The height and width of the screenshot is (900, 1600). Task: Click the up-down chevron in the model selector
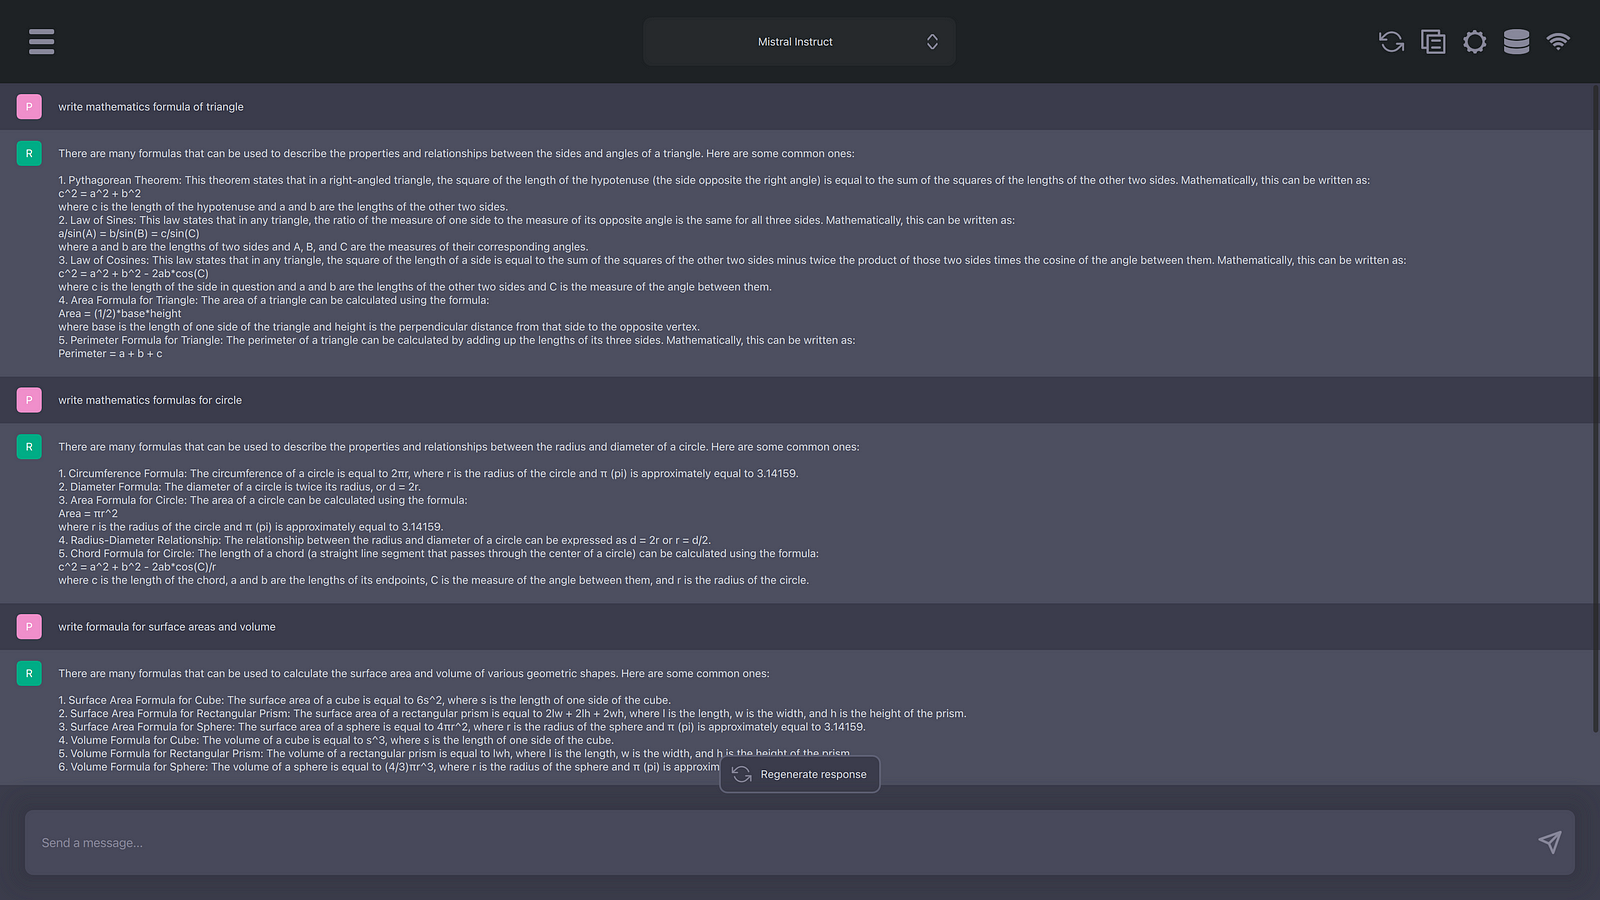coord(932,42)
